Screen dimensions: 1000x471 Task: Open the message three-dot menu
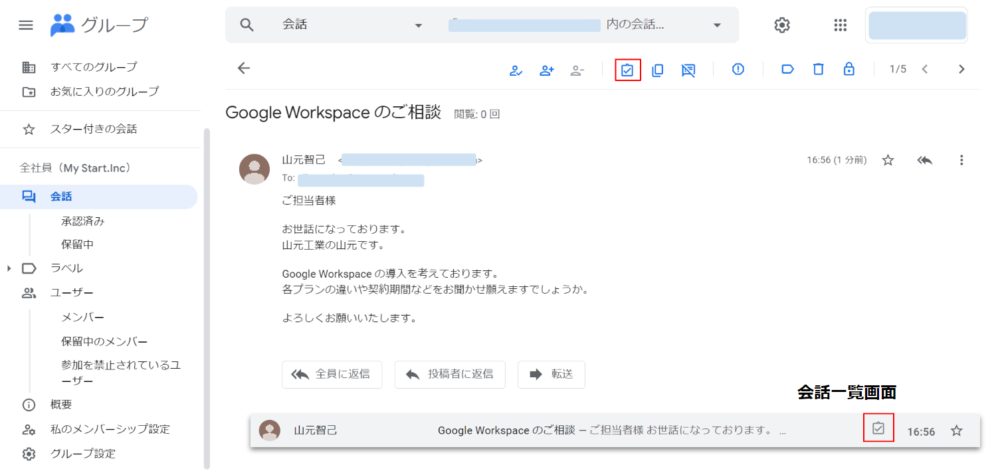(962, 161)
